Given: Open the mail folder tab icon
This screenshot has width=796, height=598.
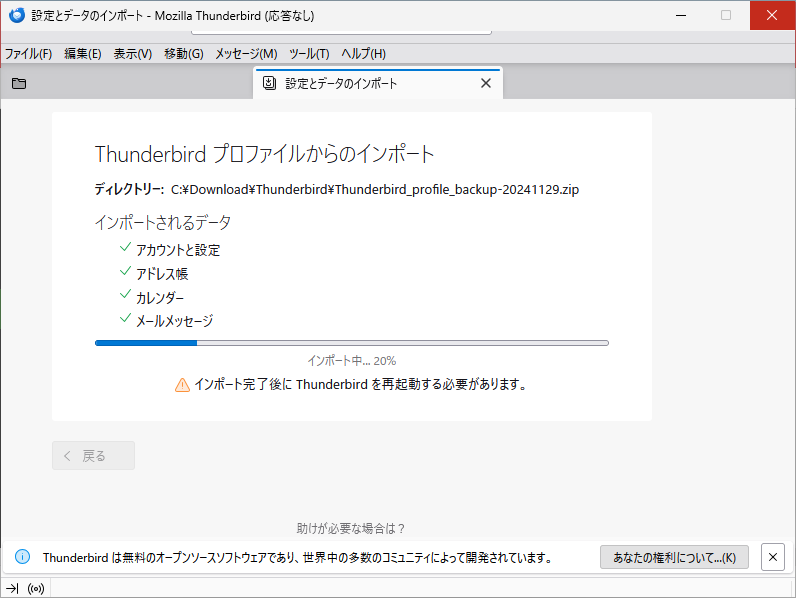Looking at the screenshot, I should coord(19,83).
